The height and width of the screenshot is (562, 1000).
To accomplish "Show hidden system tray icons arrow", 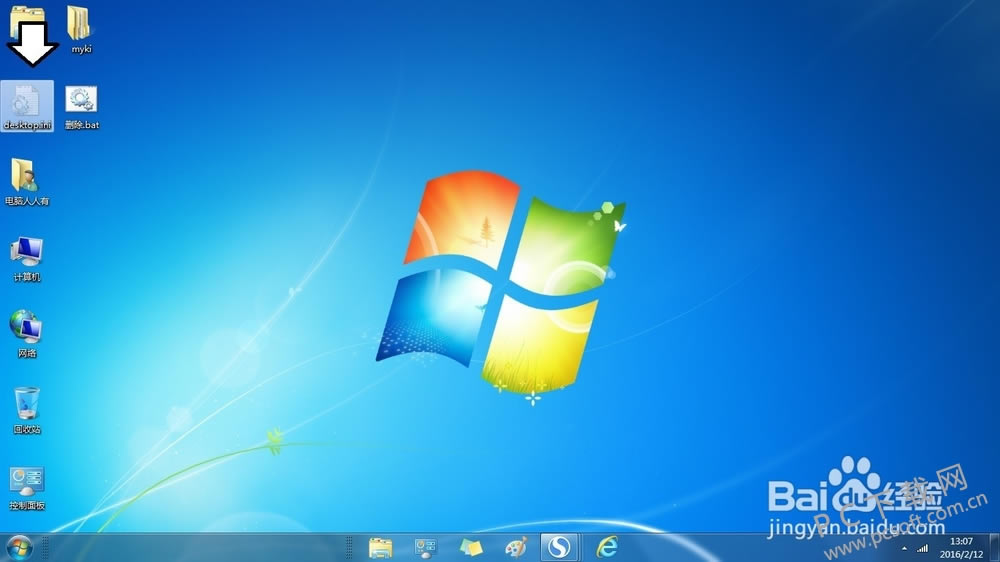I will [904, 549].
